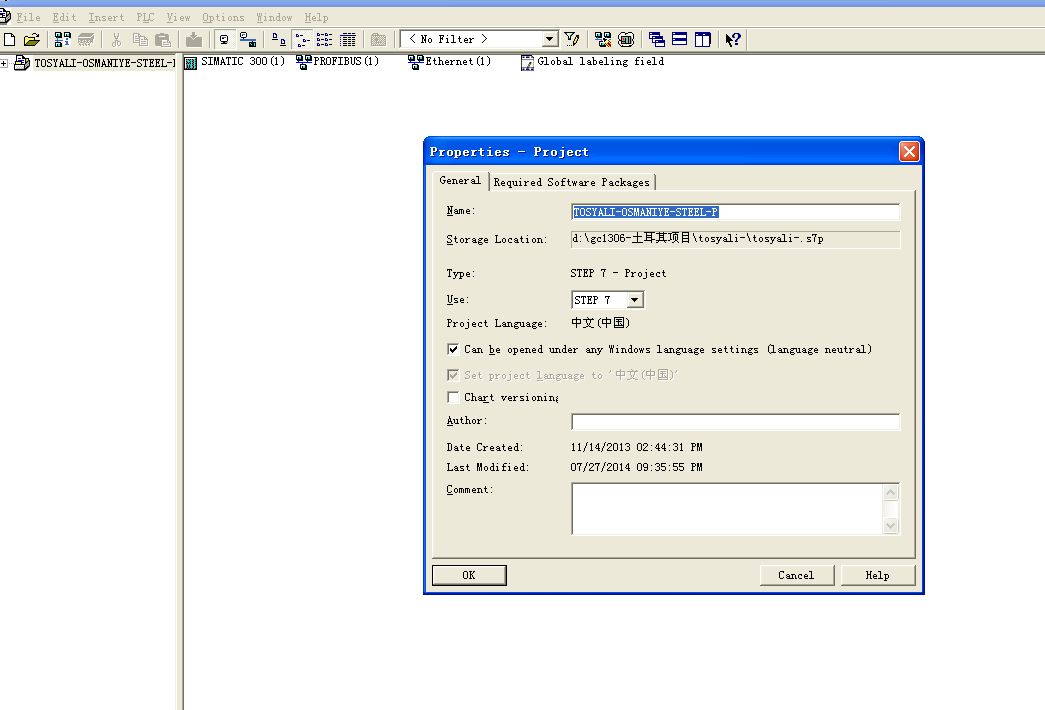Click the Simulation On/Off icon

click(626, 39)
